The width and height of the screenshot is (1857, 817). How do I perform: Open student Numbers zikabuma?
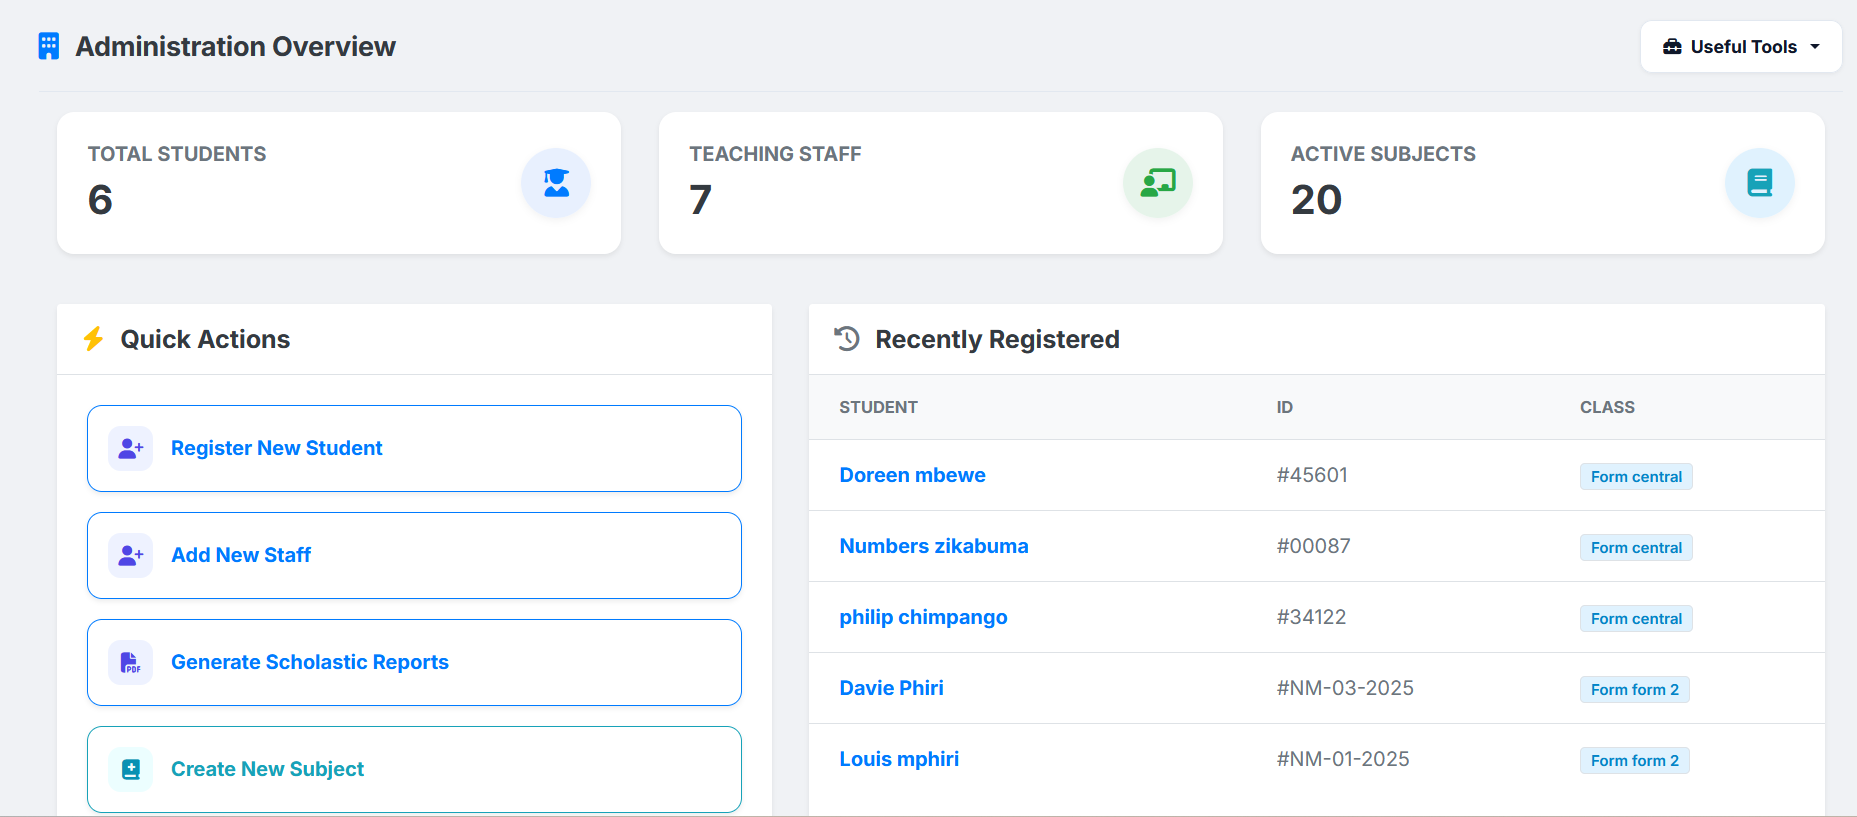[x=934, y=546]
